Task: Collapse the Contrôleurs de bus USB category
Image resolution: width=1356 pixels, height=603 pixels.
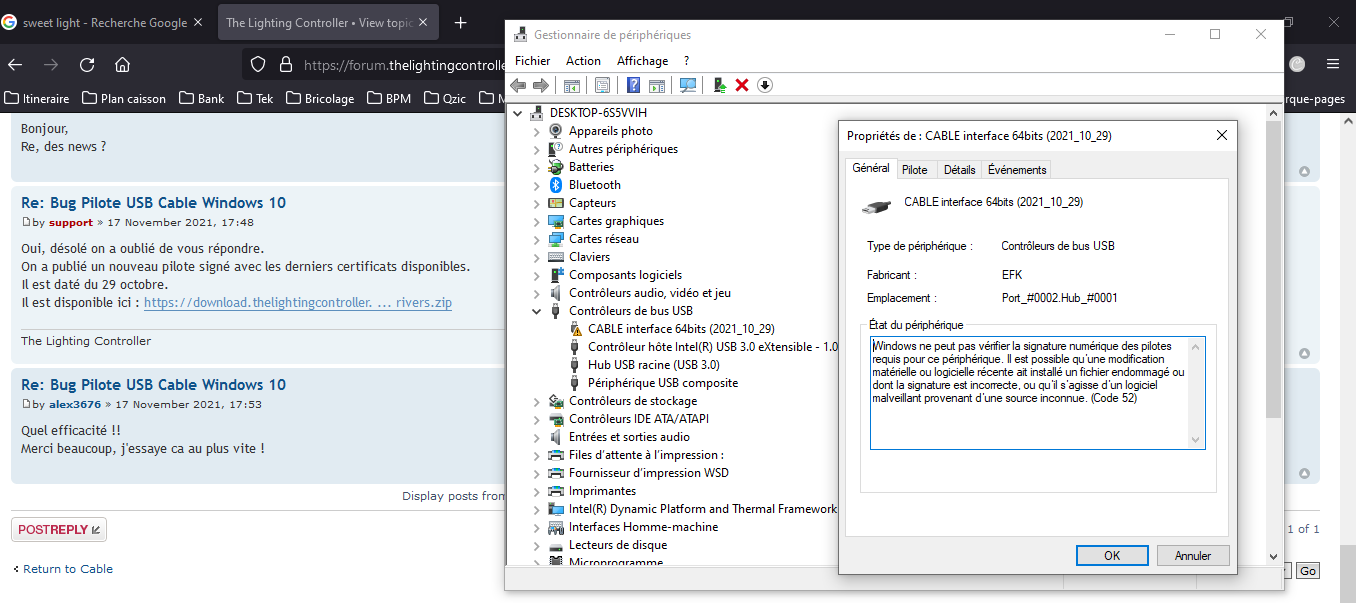Action: pyautogui.click(x=536, y=311)
